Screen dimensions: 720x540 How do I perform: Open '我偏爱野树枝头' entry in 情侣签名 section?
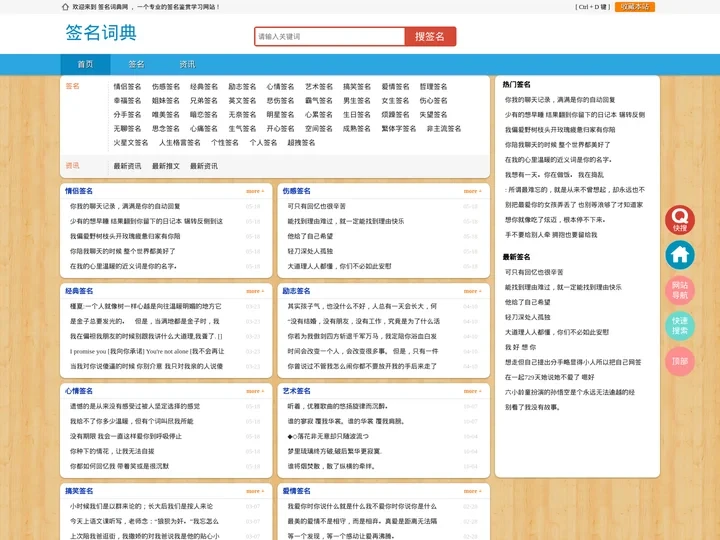[125, 236]
